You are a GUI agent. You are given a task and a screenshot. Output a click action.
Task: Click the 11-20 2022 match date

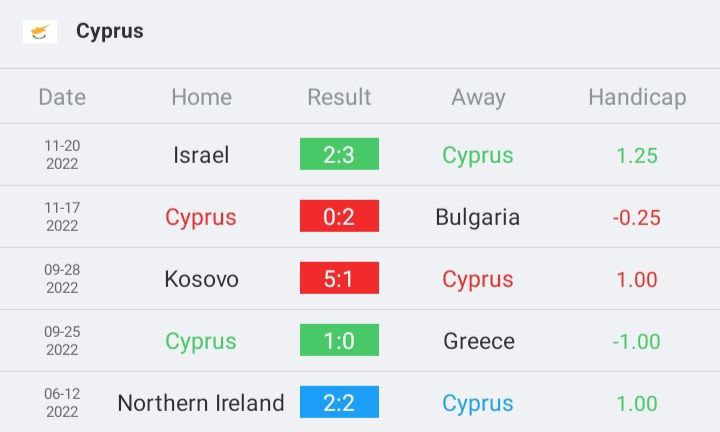pos(62,155)
